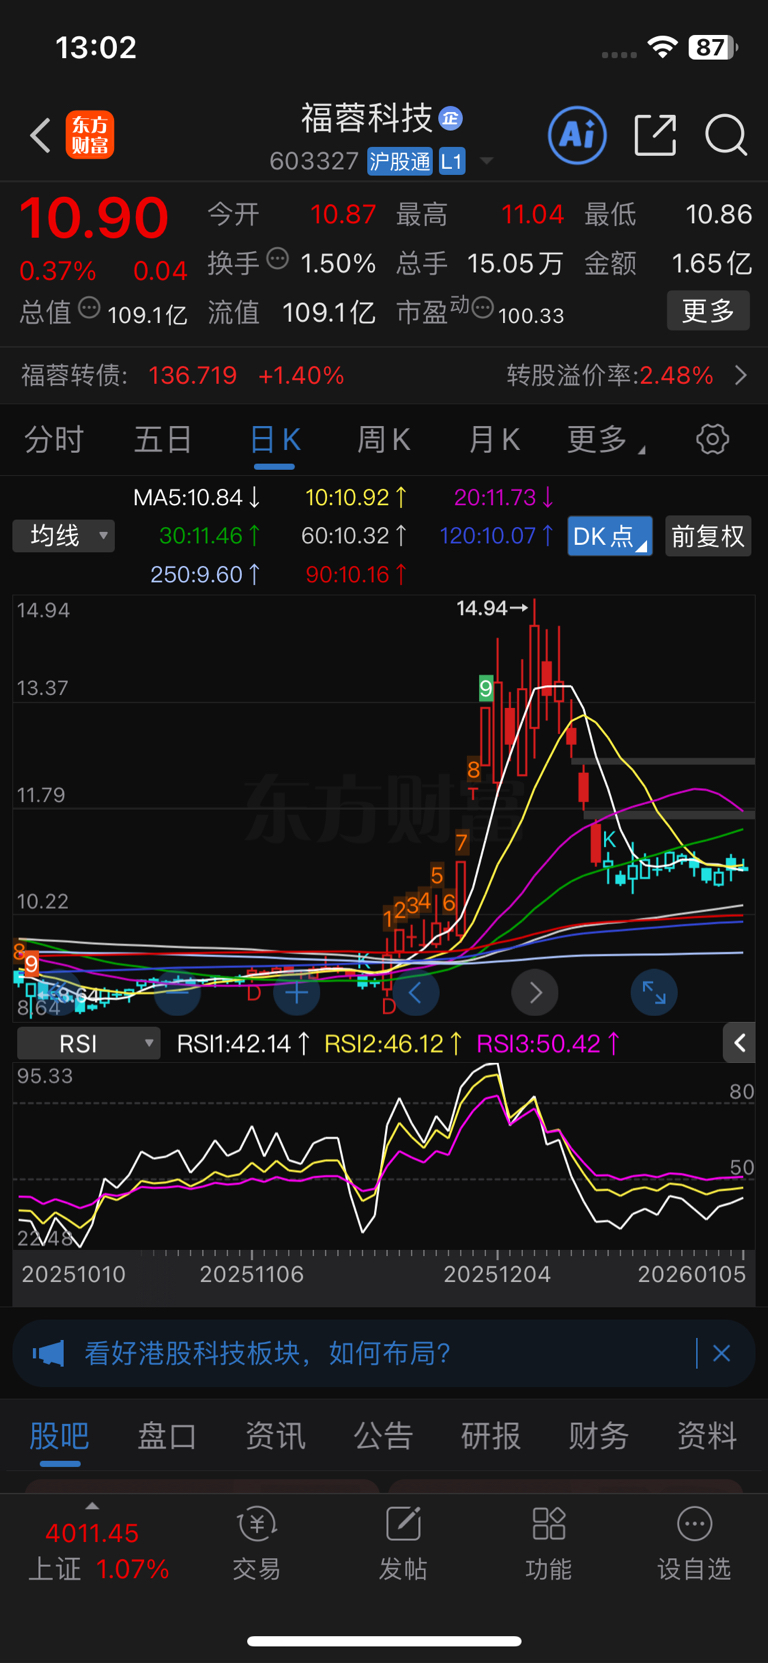The image size is (768, 1663).
Task: Tap 设自选 add to watchlist
Action: tap(694, 1543)
